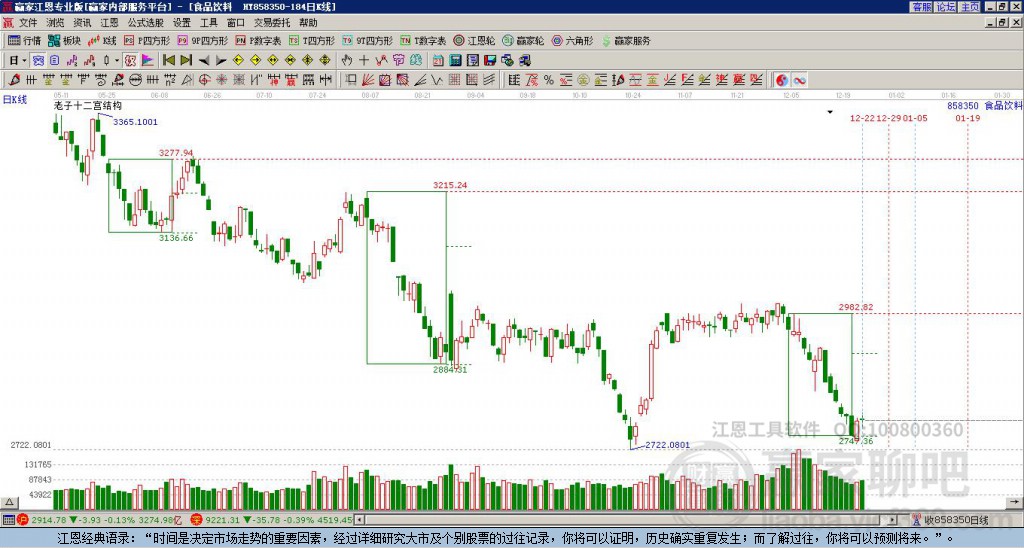Click horizontal scrollbar right arrow
This screenshot has height=548, width=1024.
click(x=893, y=520)
